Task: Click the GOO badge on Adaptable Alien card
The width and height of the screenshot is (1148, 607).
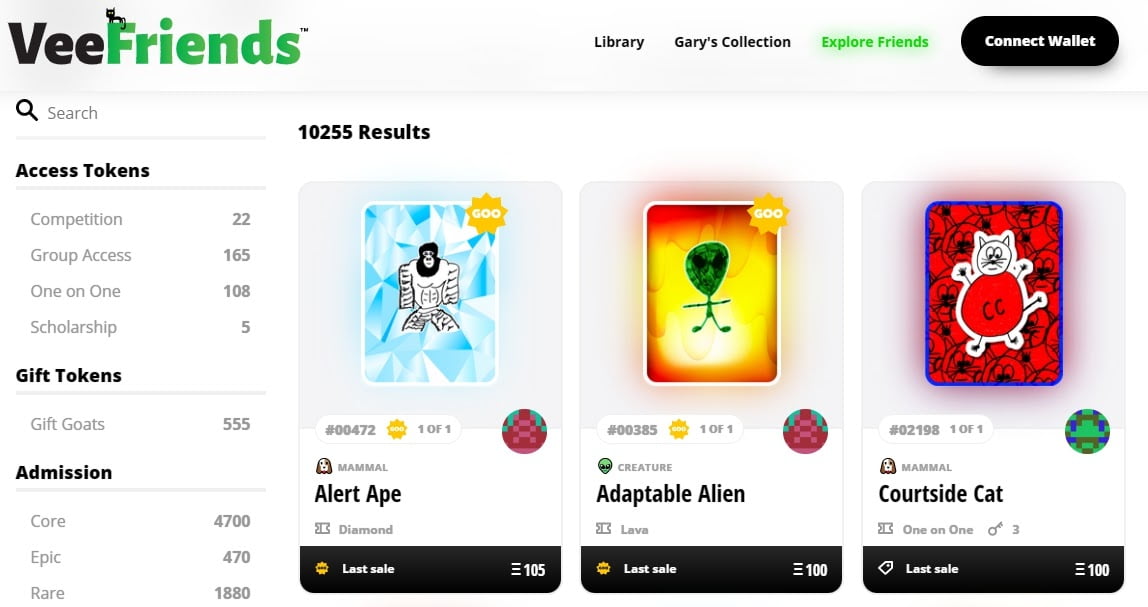Action: (767, 214)
